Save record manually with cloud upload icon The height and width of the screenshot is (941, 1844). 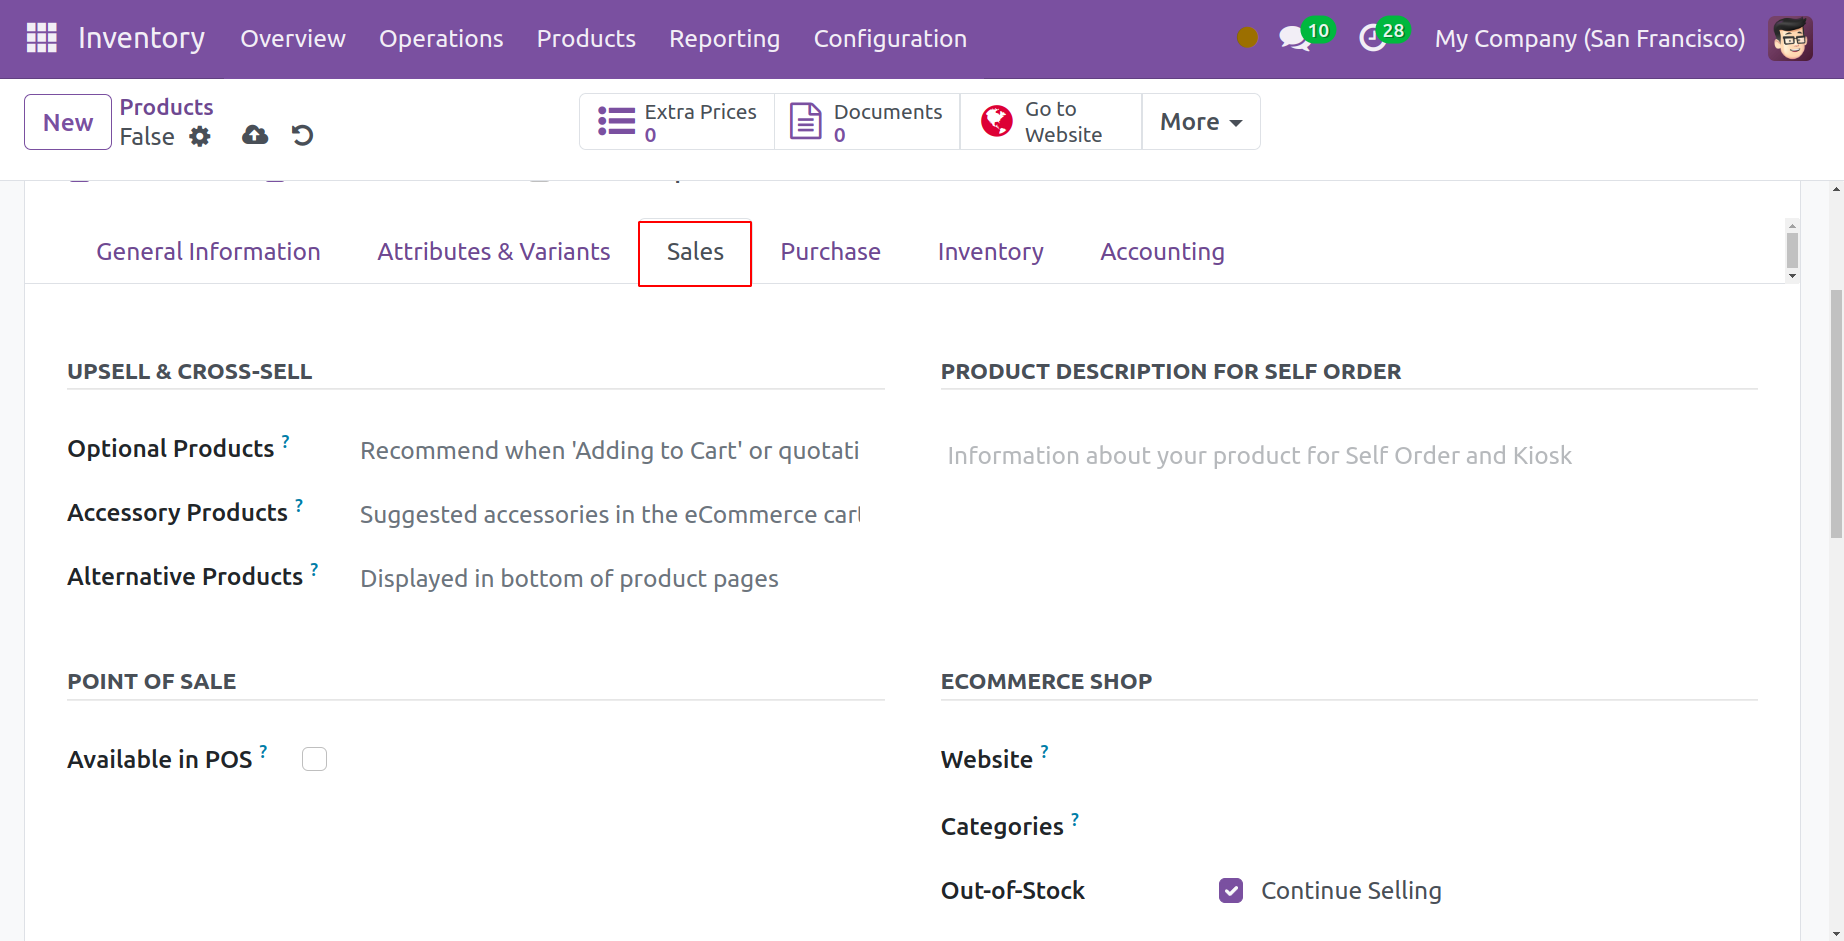point(255,135)
